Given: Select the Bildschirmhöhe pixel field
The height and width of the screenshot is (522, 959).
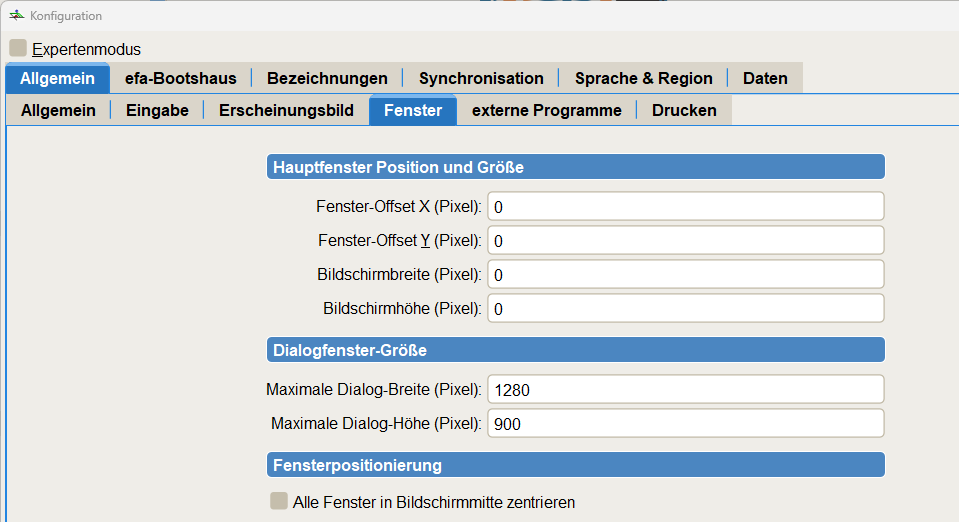Looking at the screenshot, I should (685, 308).
